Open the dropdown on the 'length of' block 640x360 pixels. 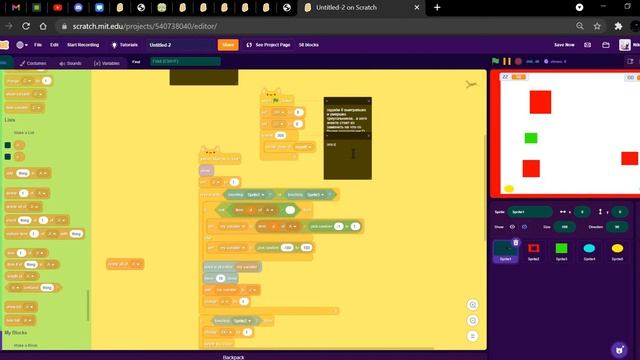[31, 276]
